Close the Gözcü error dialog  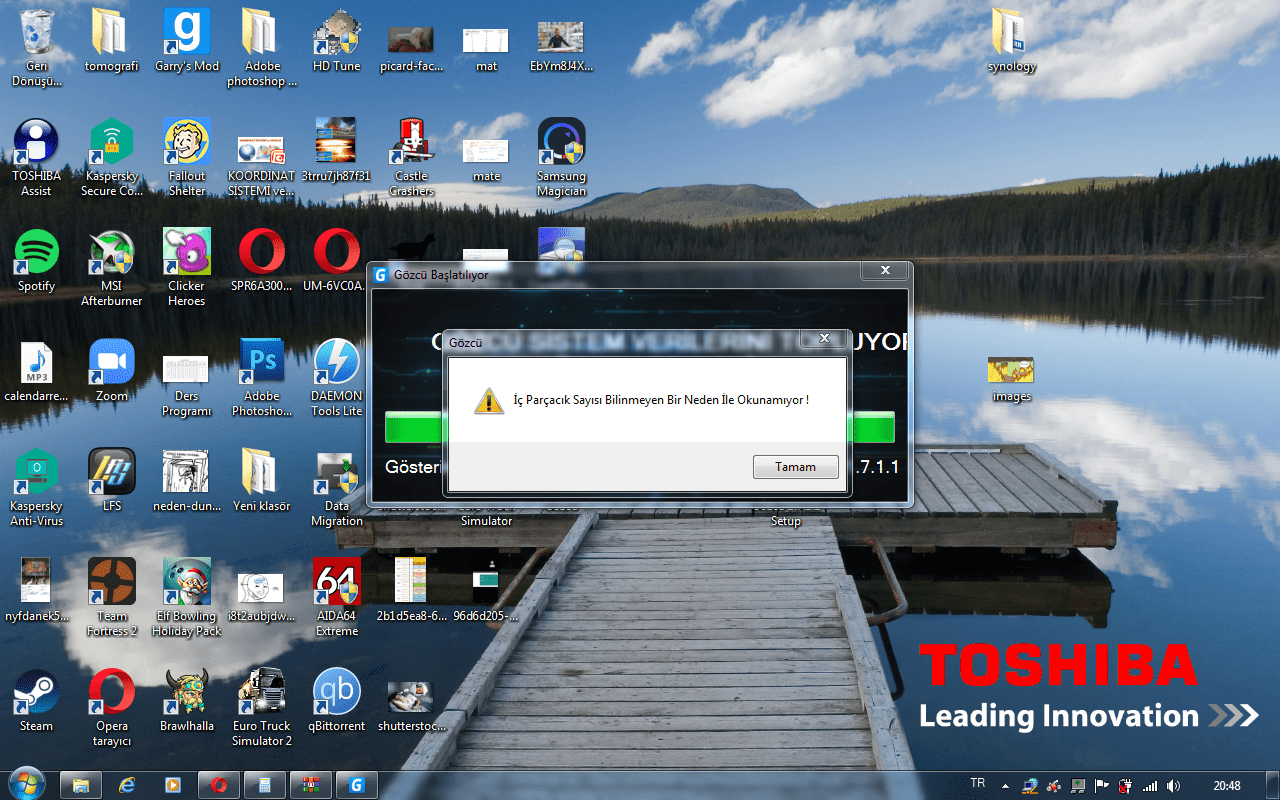click(x=823, y=339)
